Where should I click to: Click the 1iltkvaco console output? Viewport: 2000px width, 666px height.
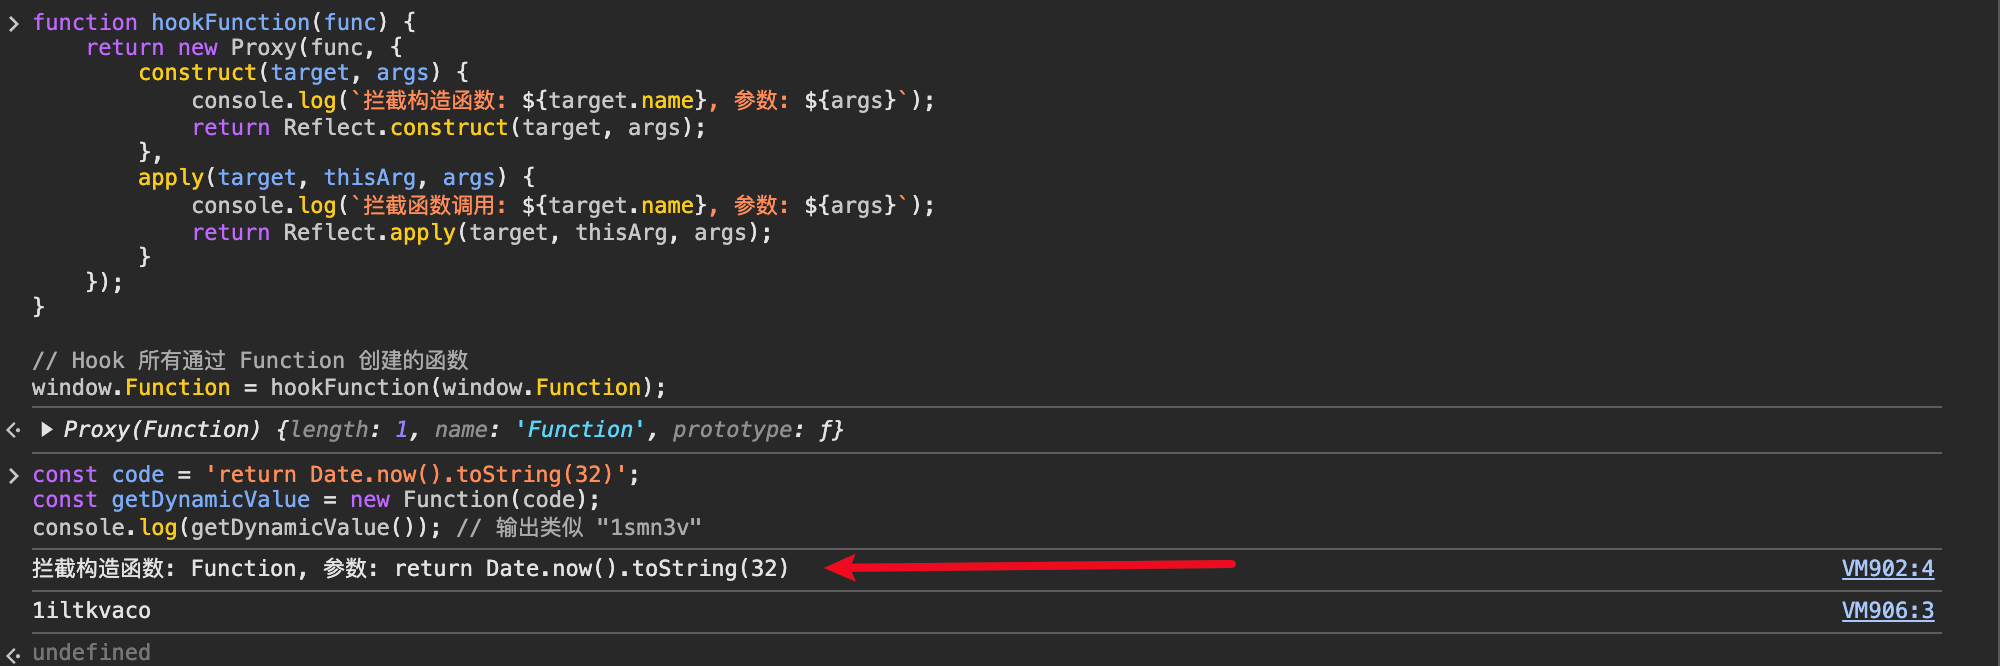91,611
